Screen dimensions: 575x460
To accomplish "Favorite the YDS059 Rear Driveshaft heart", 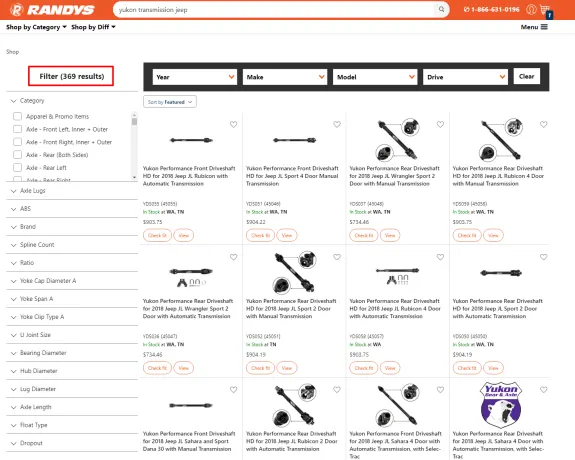I will pos(544,124).
